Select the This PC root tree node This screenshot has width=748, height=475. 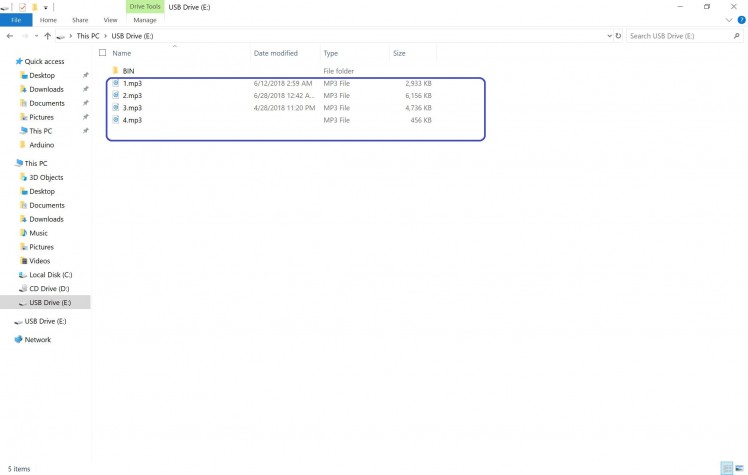click(36, 163)
